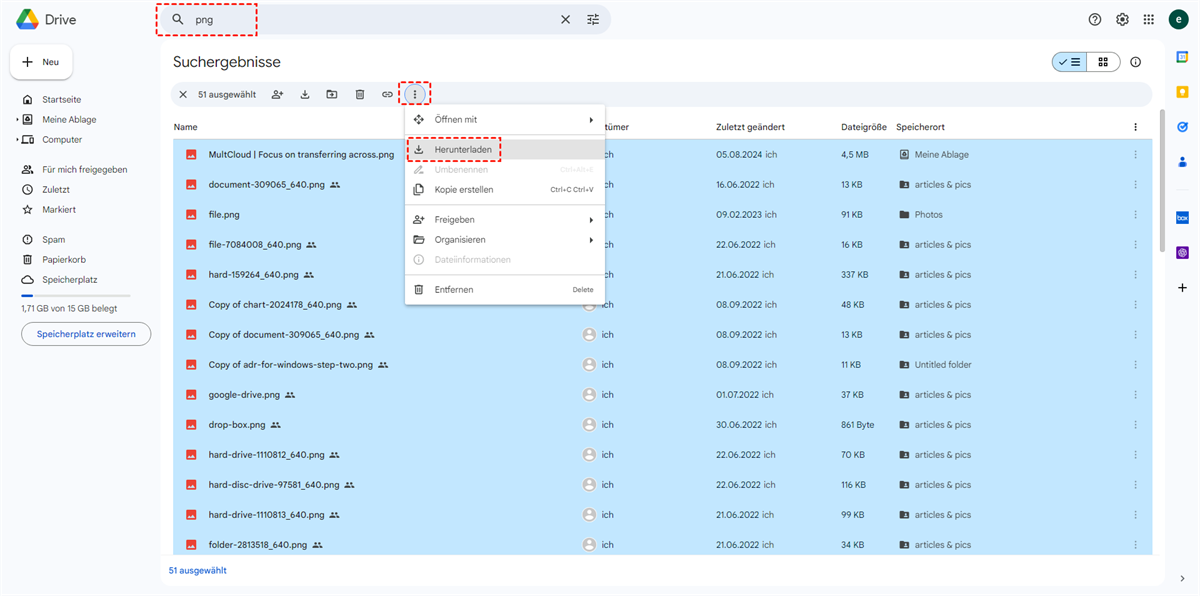Click the move to folder toolbar icon
The height and width of the screenshot is (596, 1200).
pos(332,95)
